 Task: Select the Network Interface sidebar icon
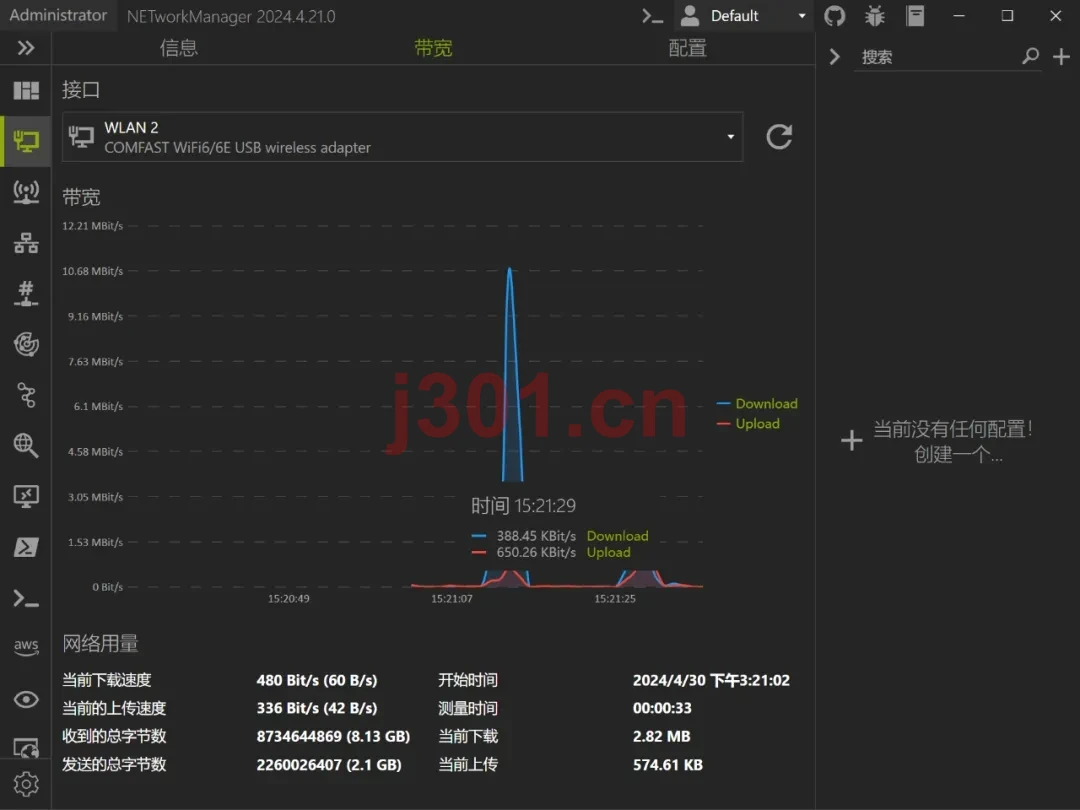(x=25, y=141)
